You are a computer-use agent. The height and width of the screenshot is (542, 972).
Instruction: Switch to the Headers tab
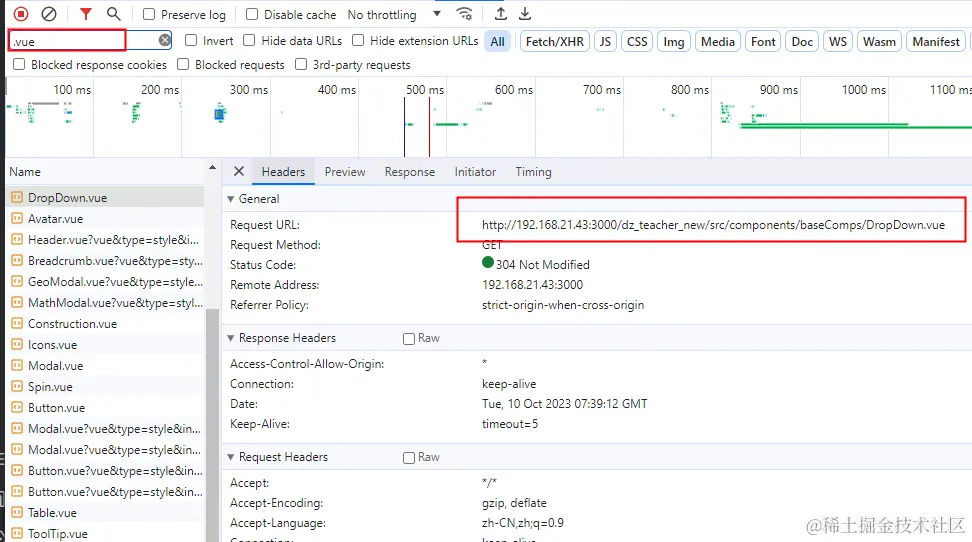pos(283,172)
